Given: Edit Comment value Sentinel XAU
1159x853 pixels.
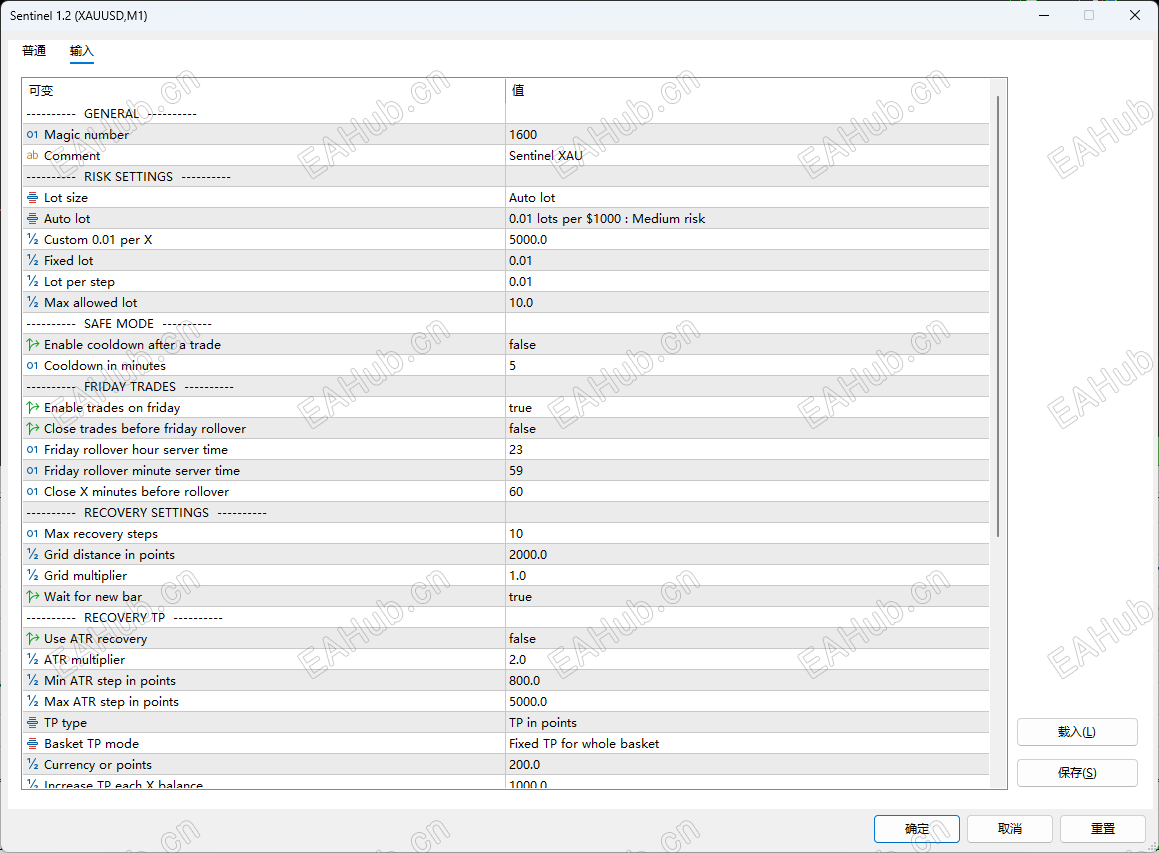Looking at the screenshot, I should pos(747,155).
